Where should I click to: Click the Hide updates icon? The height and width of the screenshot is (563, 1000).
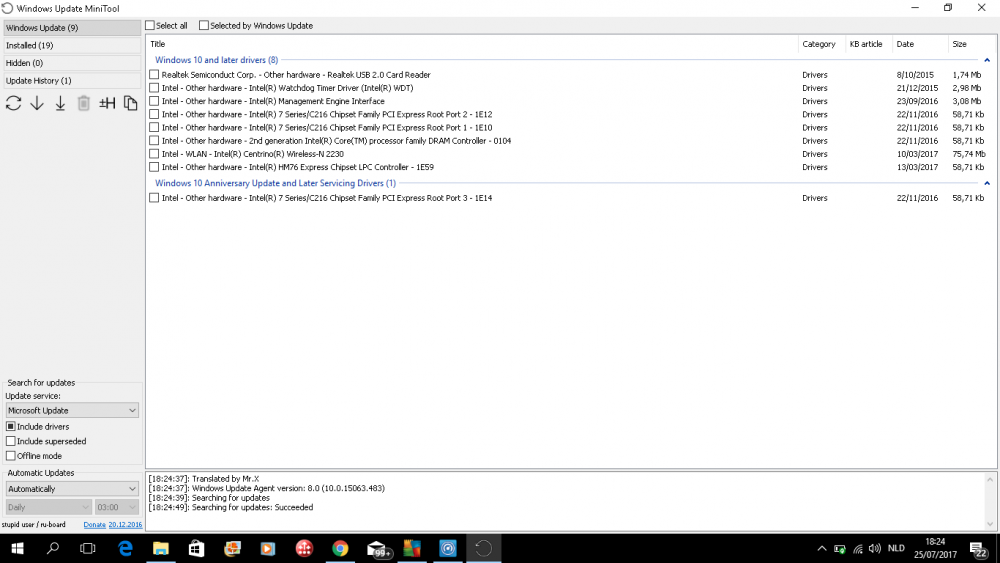[x=107, y=103]
